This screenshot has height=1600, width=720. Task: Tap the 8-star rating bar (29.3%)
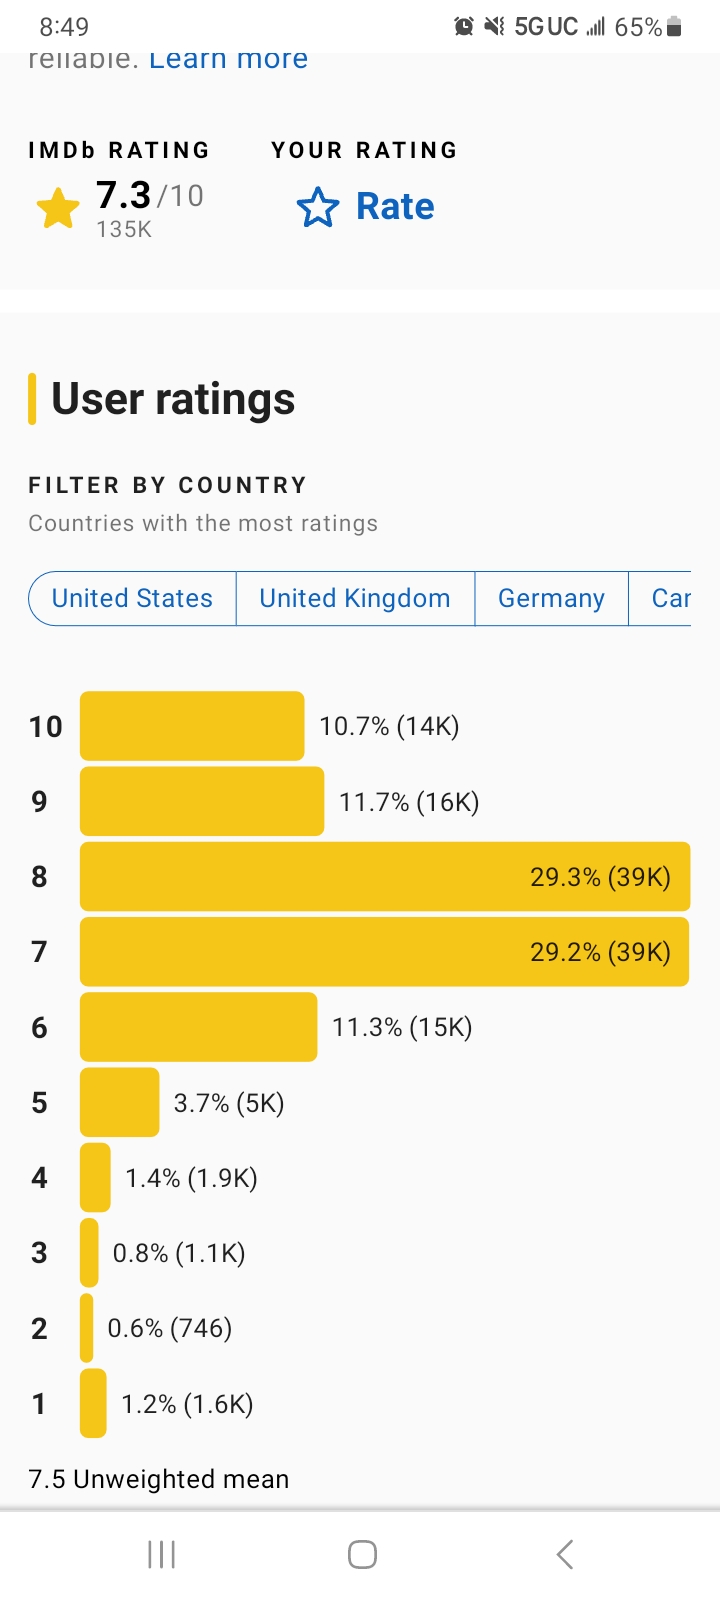[384, 877]
